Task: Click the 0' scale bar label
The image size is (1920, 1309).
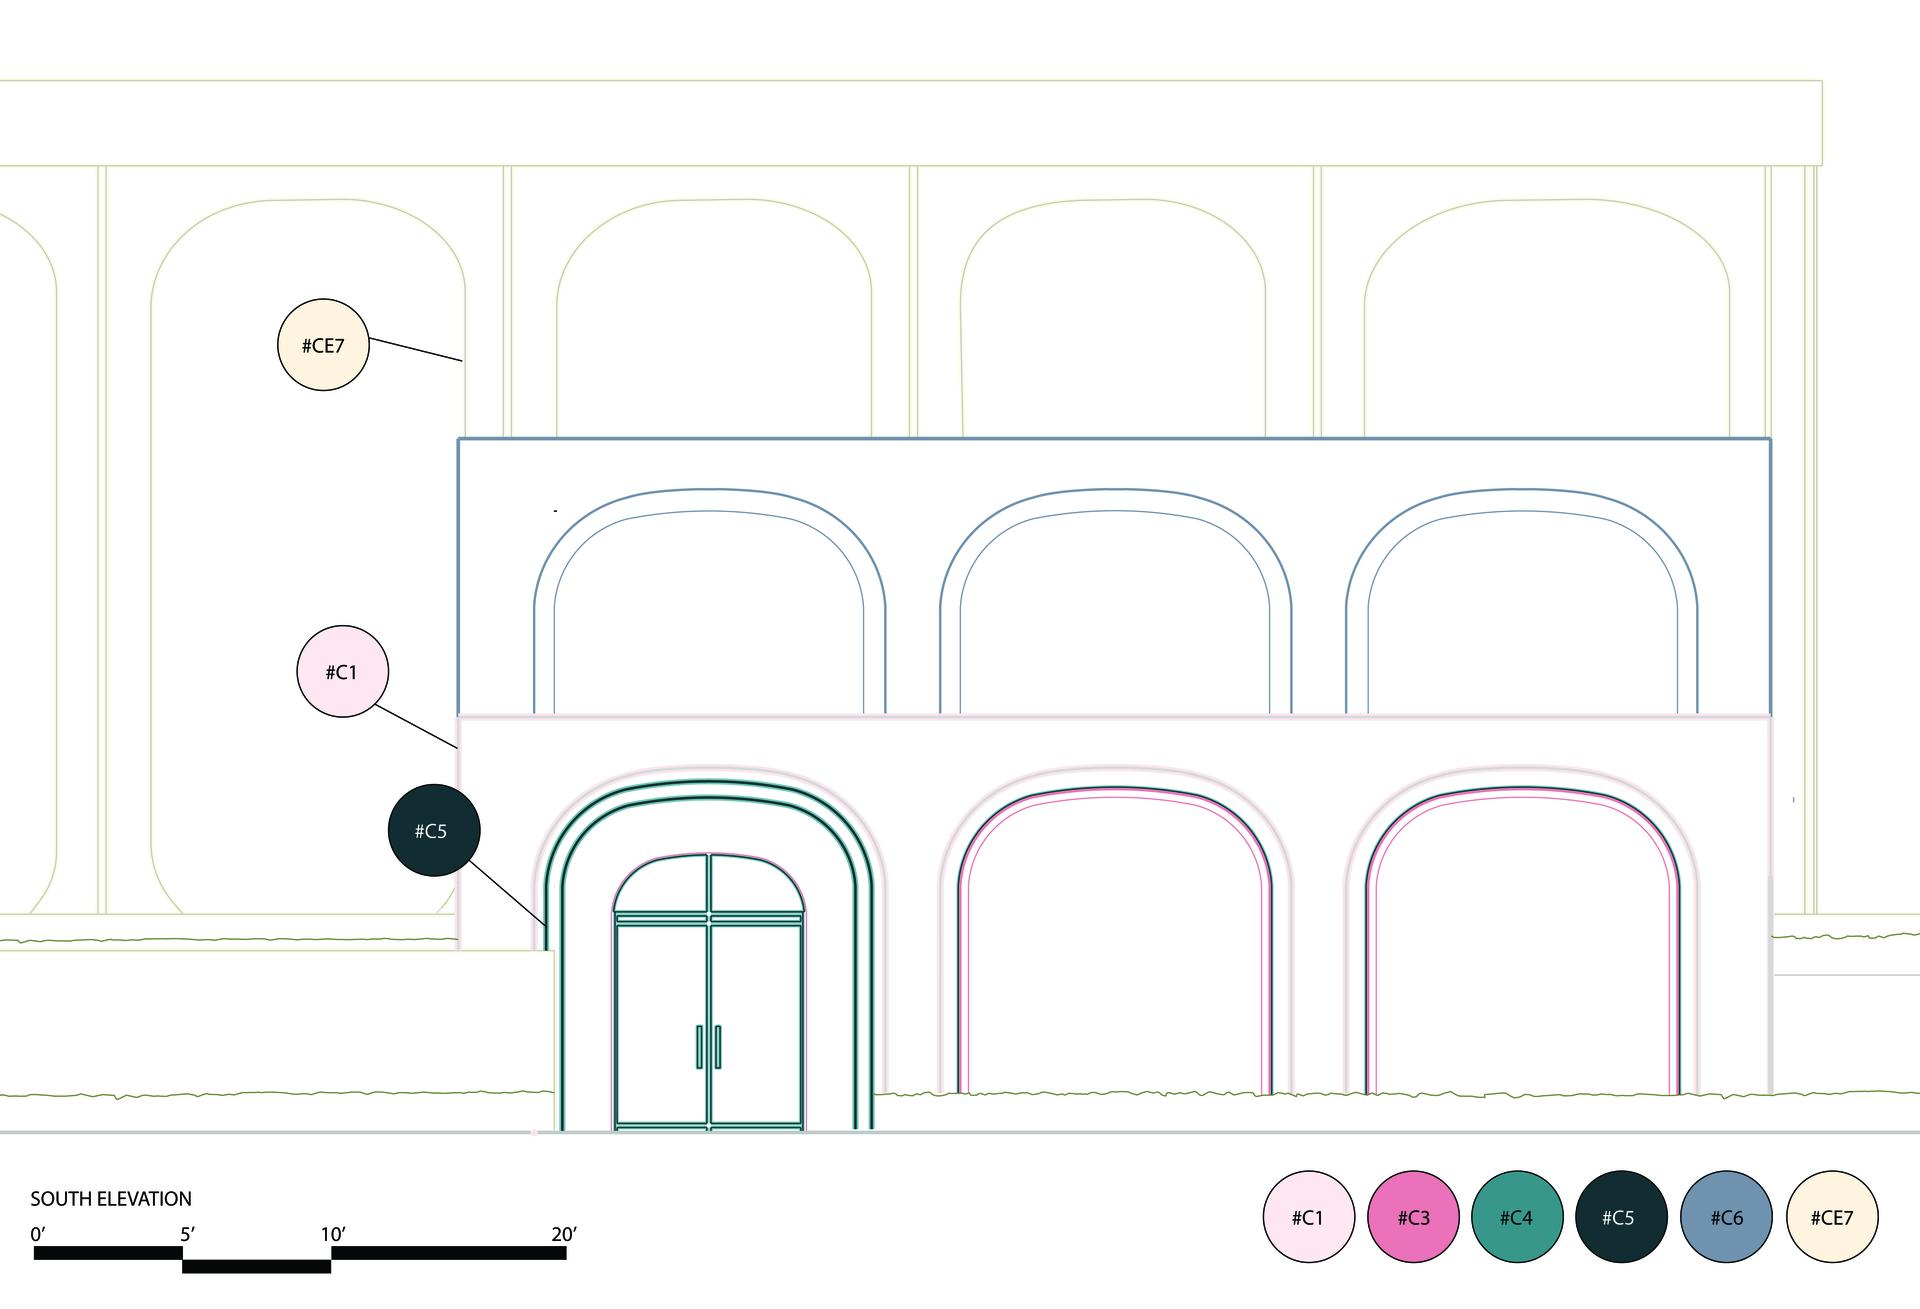Action: (38, 1234)
